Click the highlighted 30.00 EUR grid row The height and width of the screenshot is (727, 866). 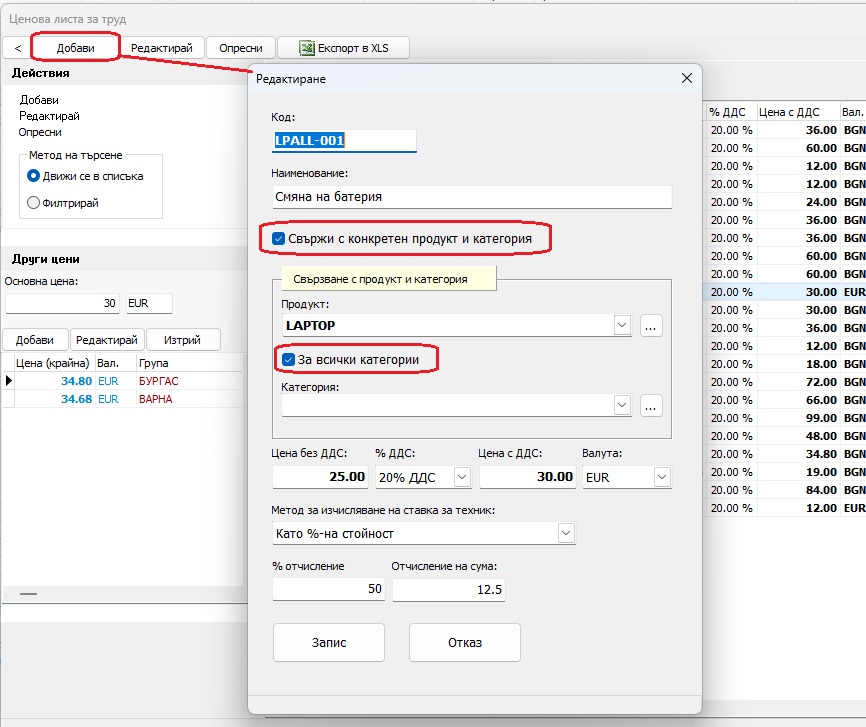785,292
